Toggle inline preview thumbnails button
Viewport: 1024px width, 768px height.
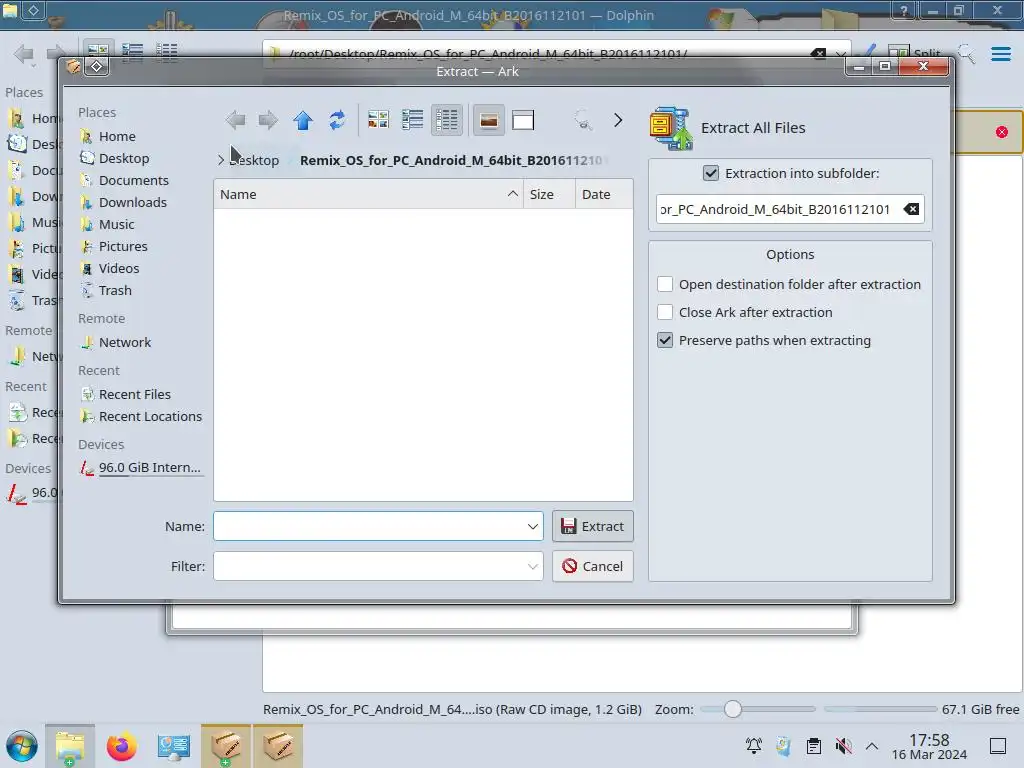click(x=488, y=120)
